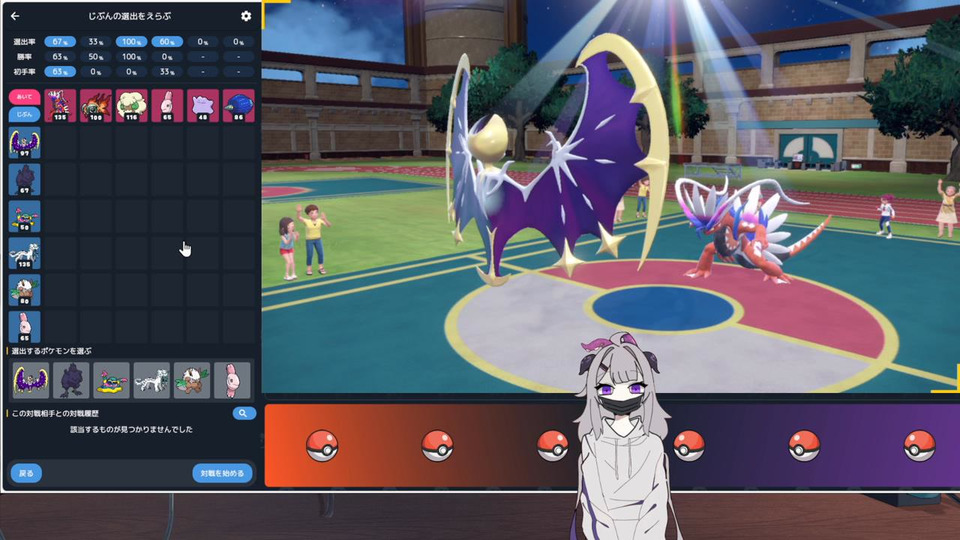Search battle history with the magnifier button
Screen dimensions: 960x540
click(x=244, y=413)
